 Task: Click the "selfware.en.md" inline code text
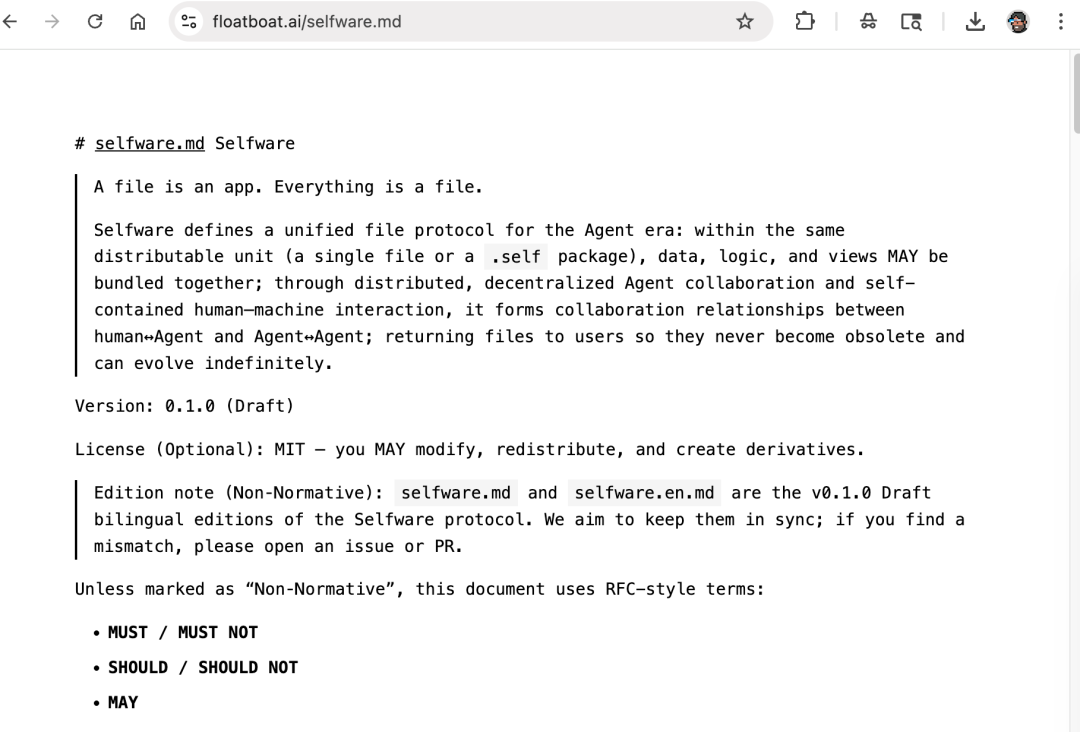(x=644, y=493)
